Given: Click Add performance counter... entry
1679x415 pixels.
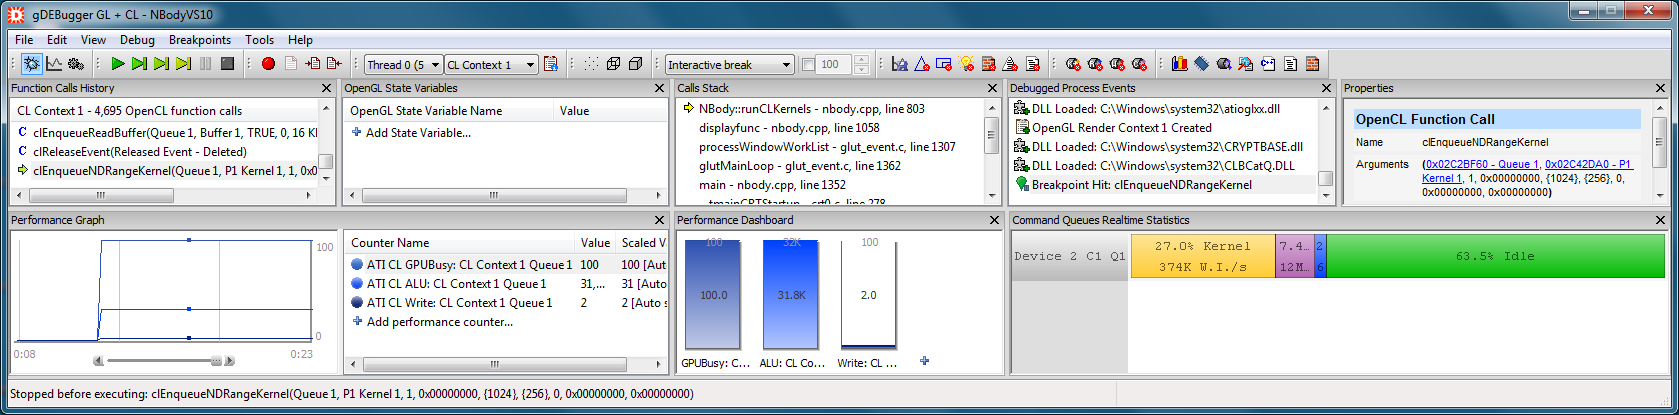Looking at the screenshot, I should point(439,322).
